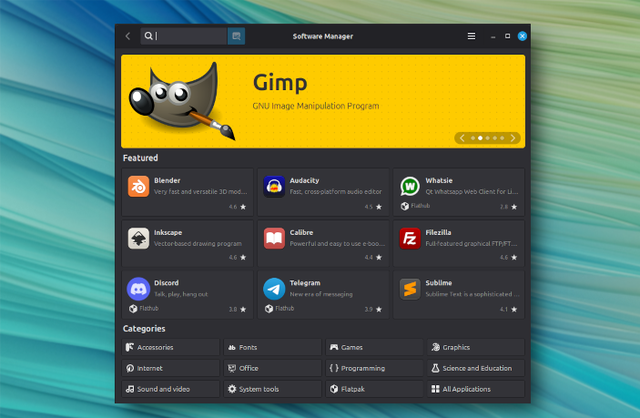Open the Sublime app icon
The image size is (640, 418).
[410, 289]
